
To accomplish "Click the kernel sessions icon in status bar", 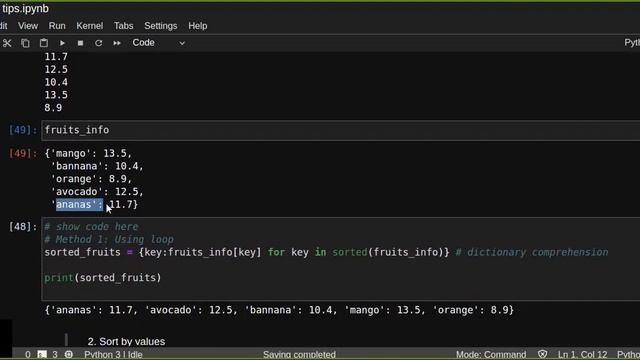I will coord(69,355).
